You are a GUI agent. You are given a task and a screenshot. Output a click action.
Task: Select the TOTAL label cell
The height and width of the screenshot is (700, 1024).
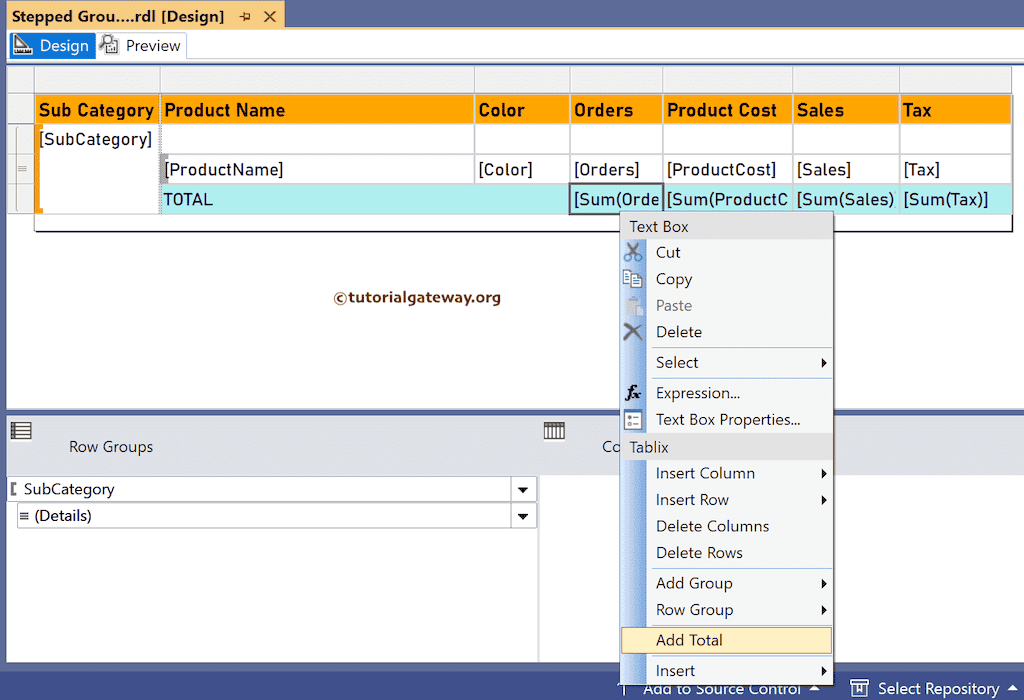(364, 199)
